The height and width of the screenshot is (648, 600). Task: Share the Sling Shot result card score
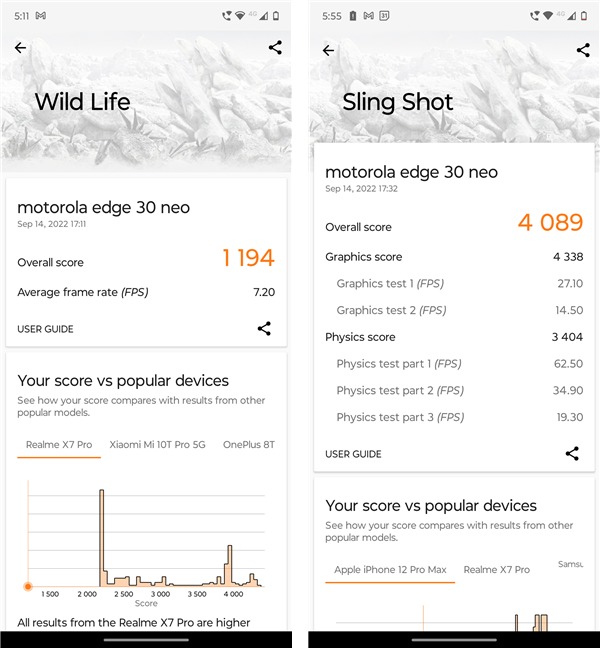[572, 453]
